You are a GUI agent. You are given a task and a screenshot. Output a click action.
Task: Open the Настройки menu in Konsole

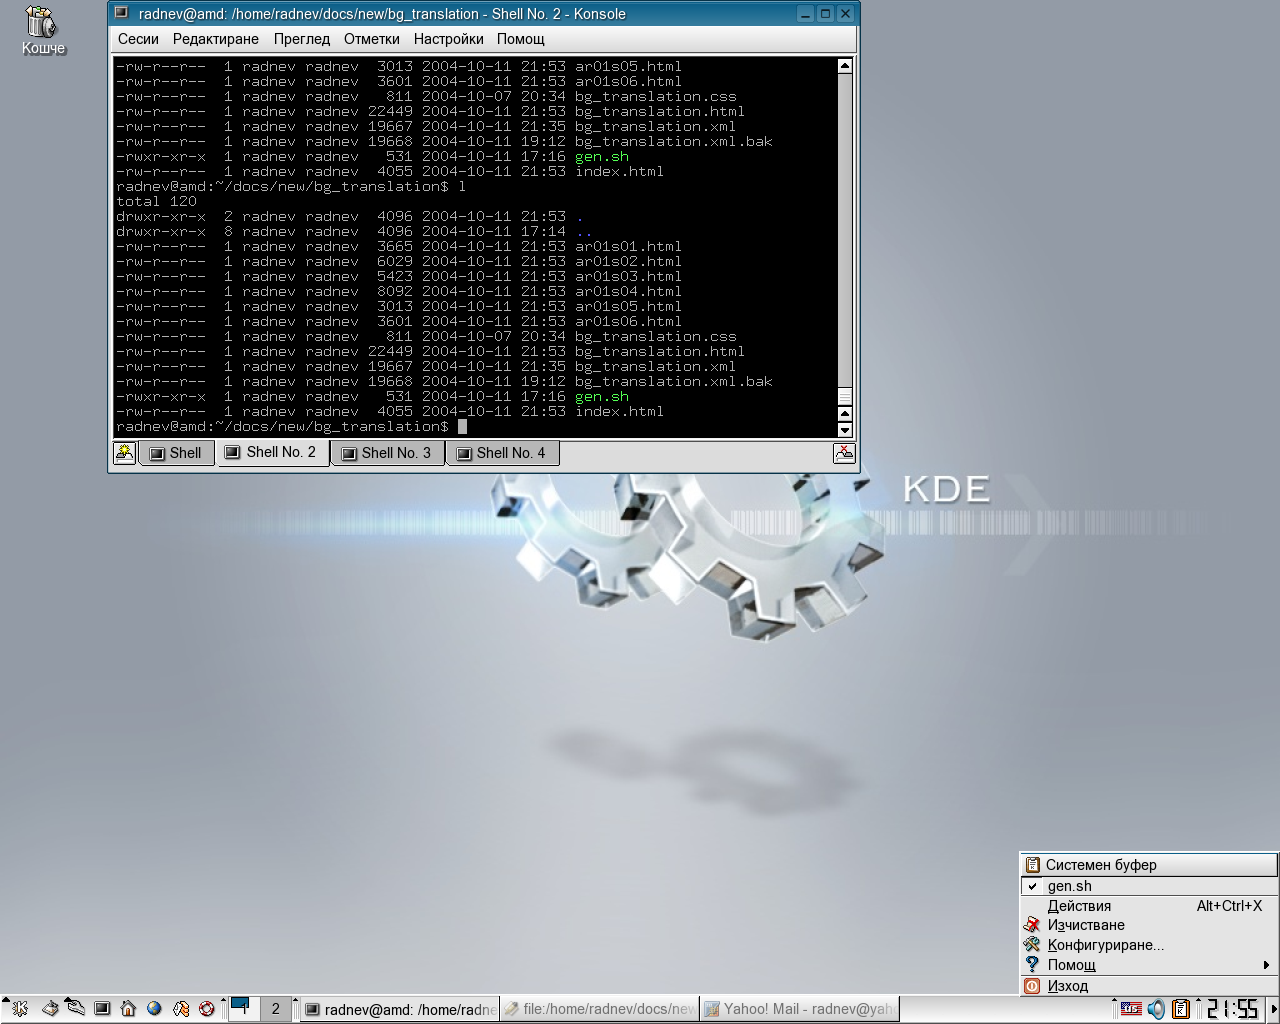click(448, 39)
